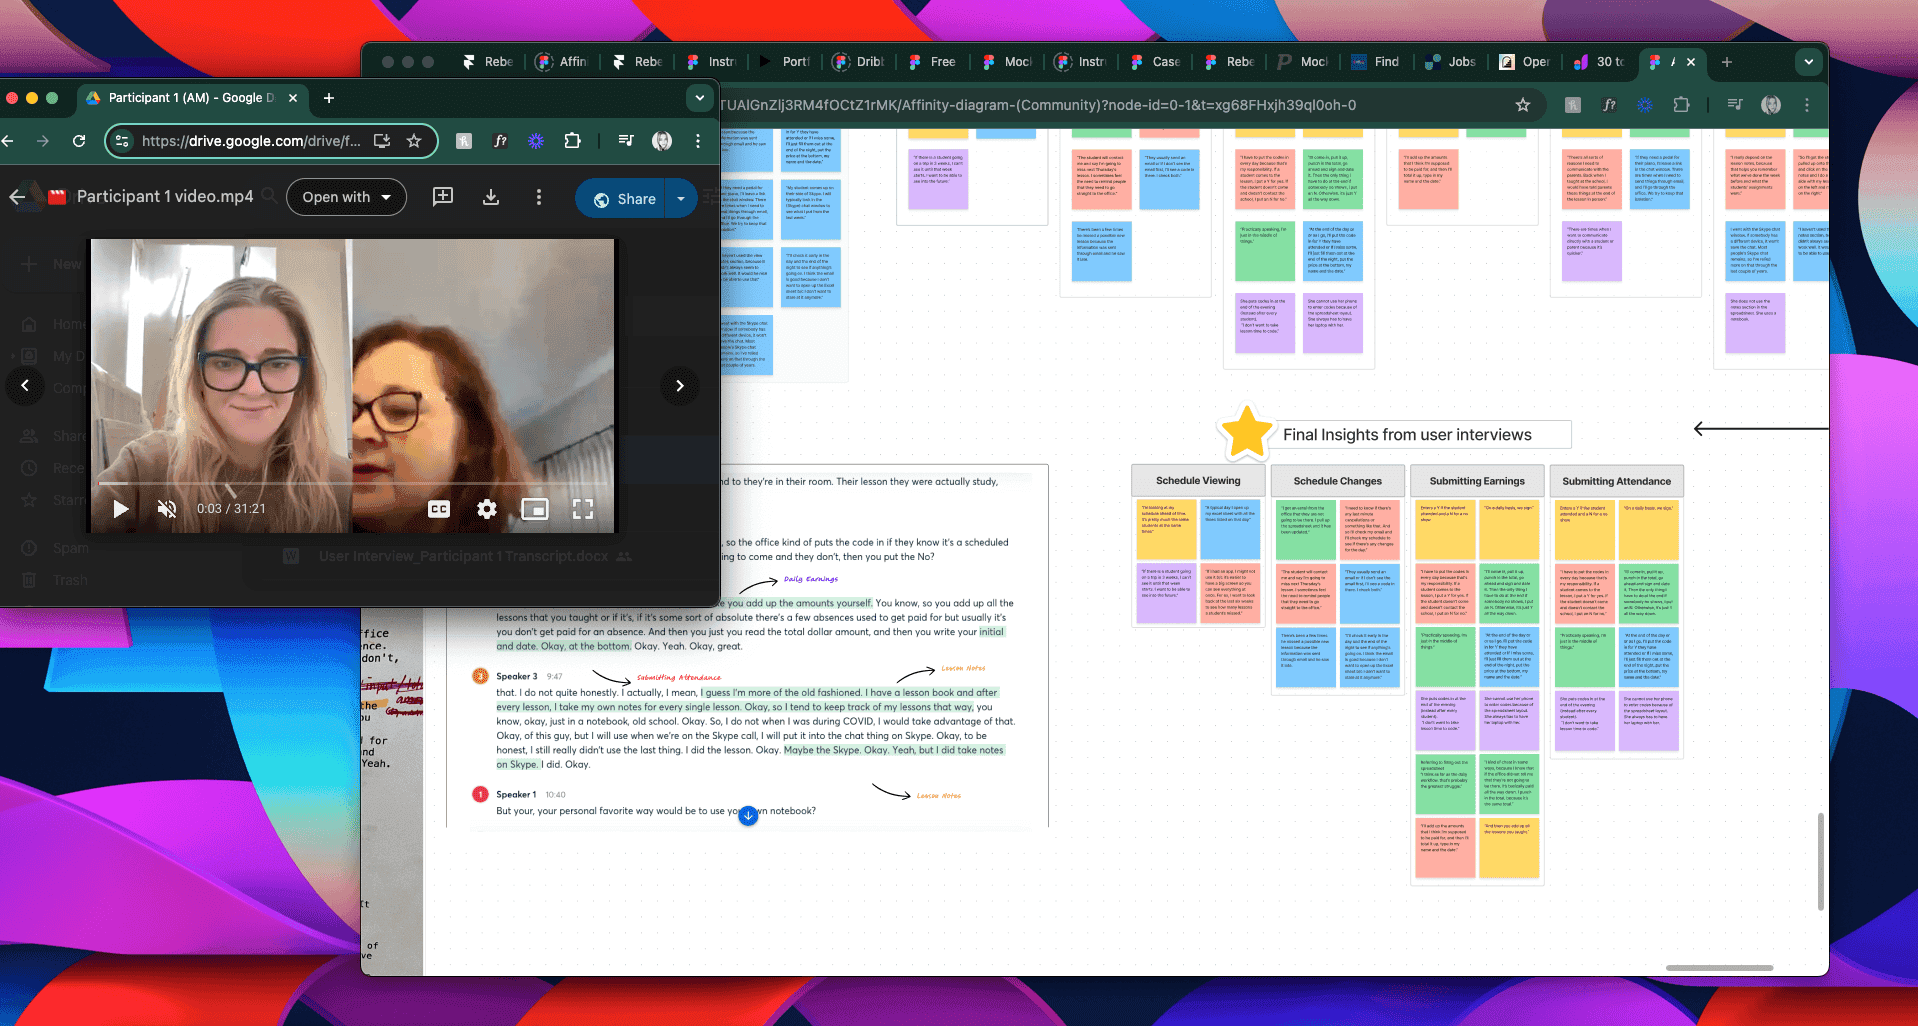Open media controls in Drive window
The image size is (1918, 1026).
[626, 141]
